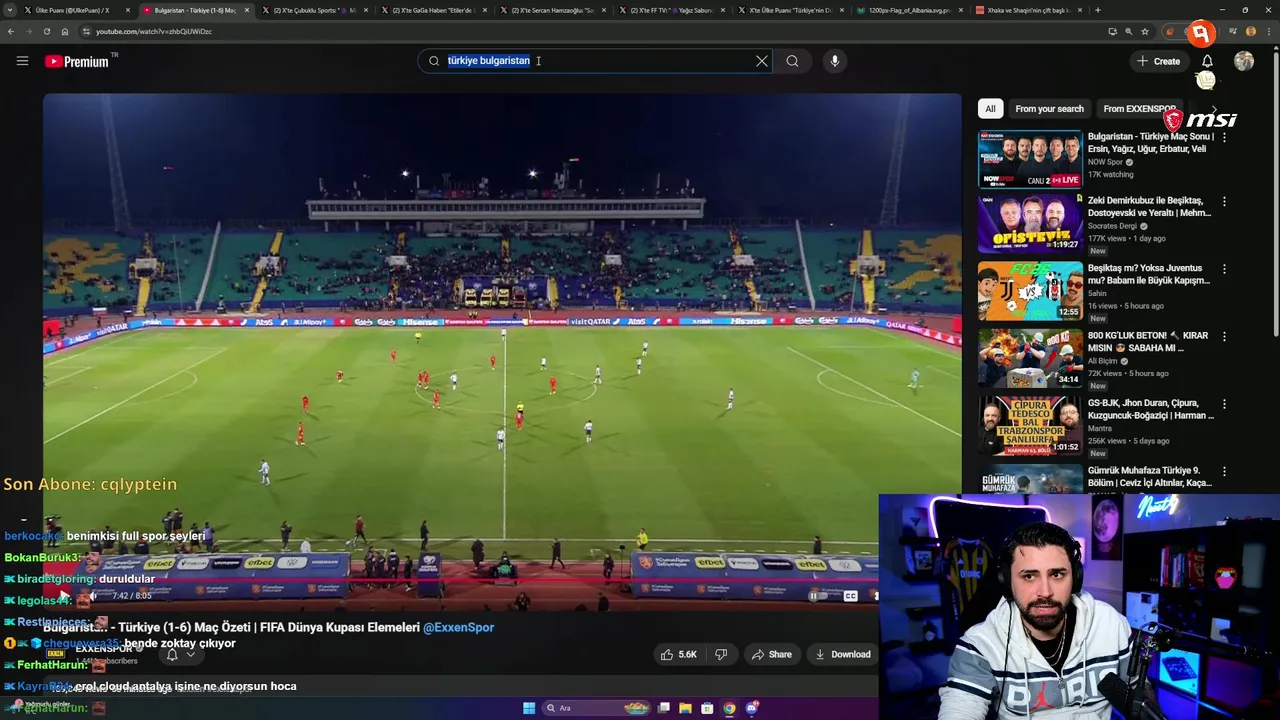Go back with browser back arrow
The image size is (1280, 720).
coord(11,31)
